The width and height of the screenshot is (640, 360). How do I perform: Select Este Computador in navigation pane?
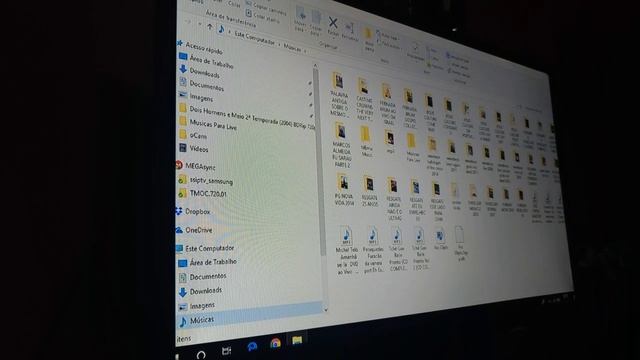pos(205,248)
